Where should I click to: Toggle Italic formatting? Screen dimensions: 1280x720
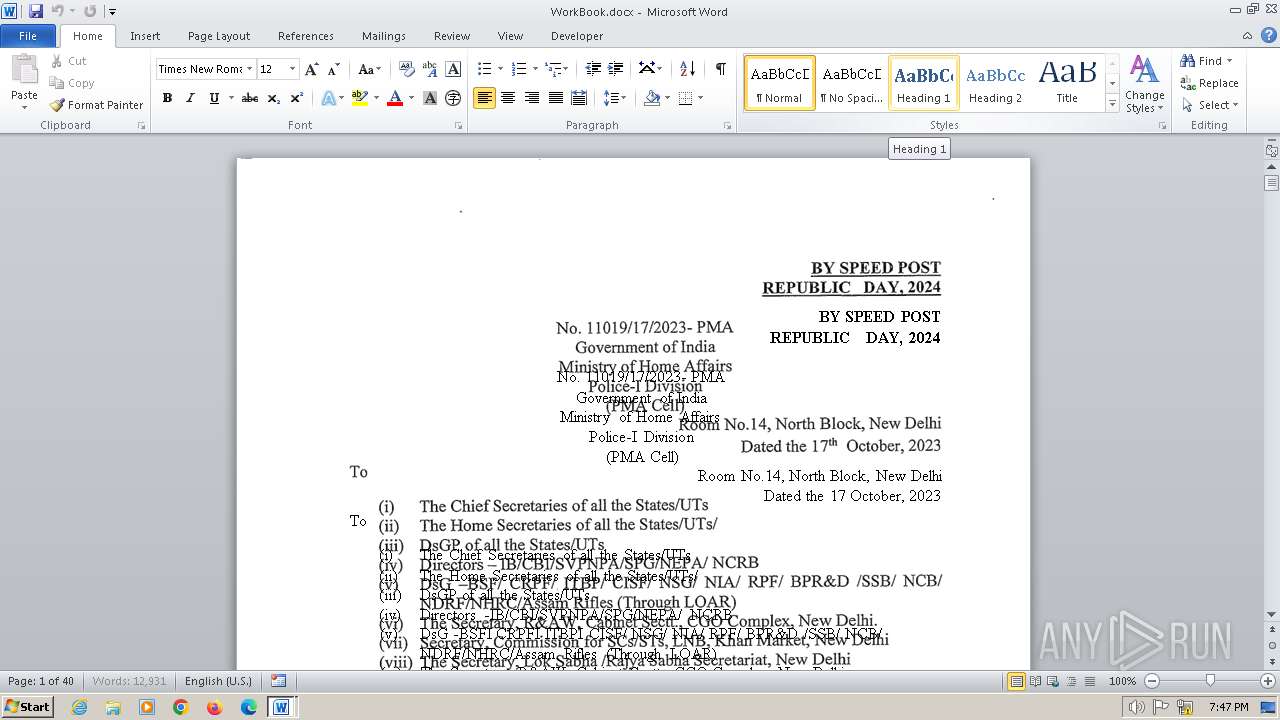[x=190, y=98]
